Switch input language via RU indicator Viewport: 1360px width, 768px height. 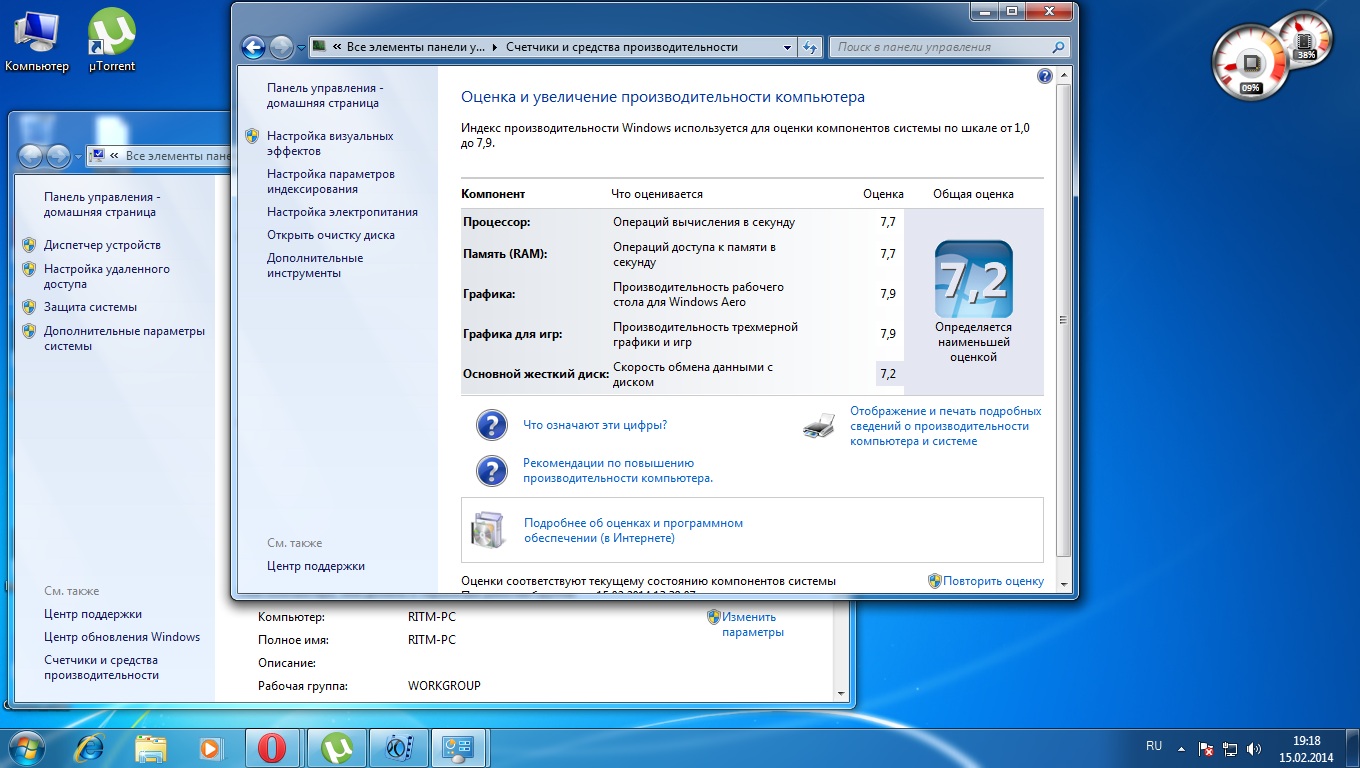pyautogui.click(x=1153, y=746)
